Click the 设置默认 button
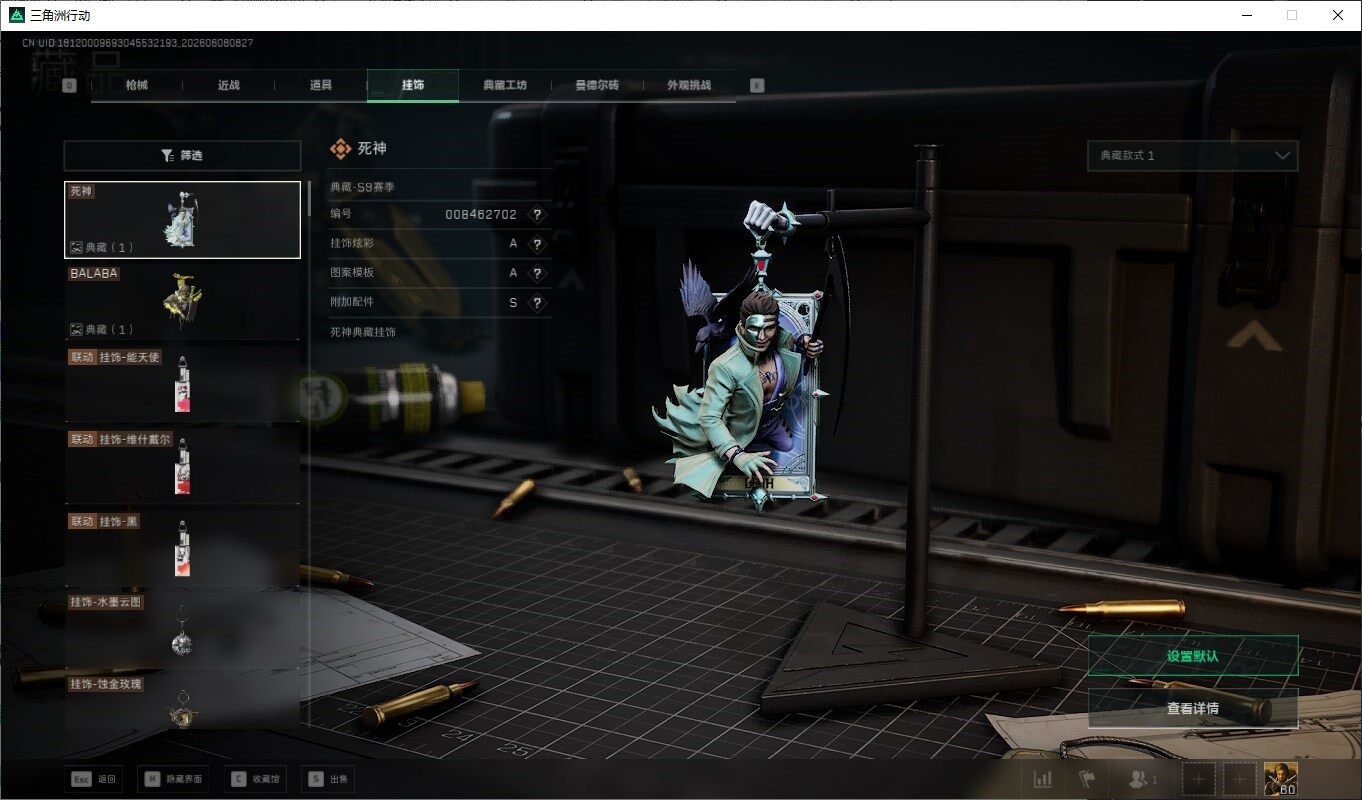The height and width of the screenshot is (800, 1362). pyautogui.click(x=1193, y=656)
